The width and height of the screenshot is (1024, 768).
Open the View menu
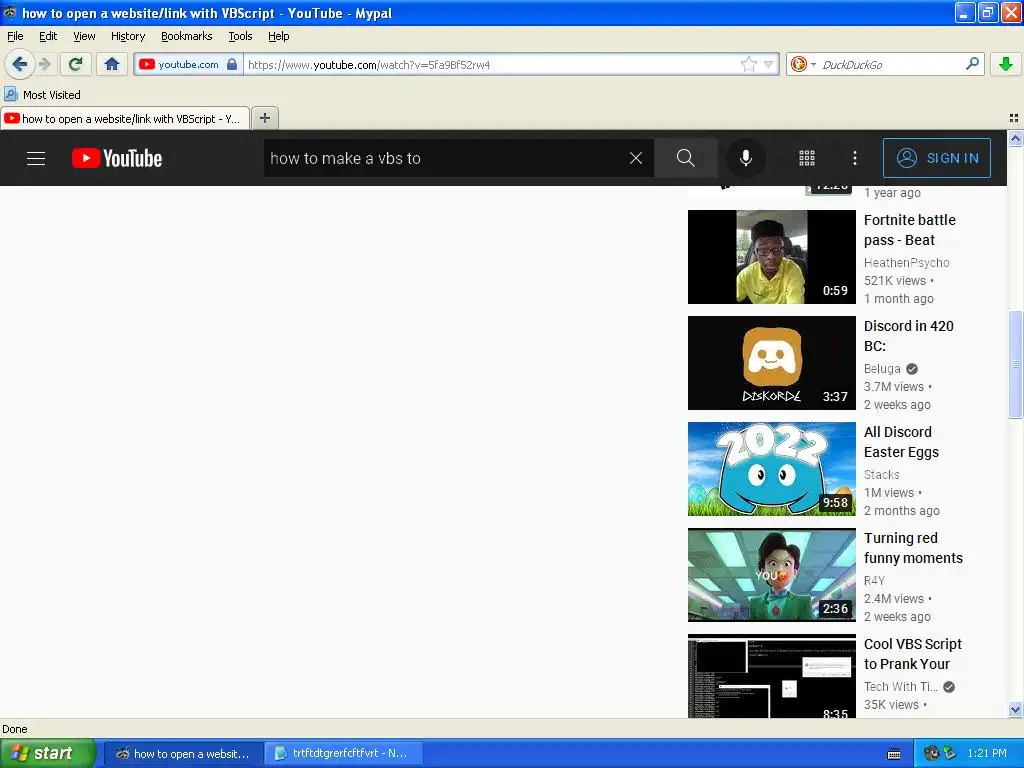pyautogui.click(x=84, y=36)
